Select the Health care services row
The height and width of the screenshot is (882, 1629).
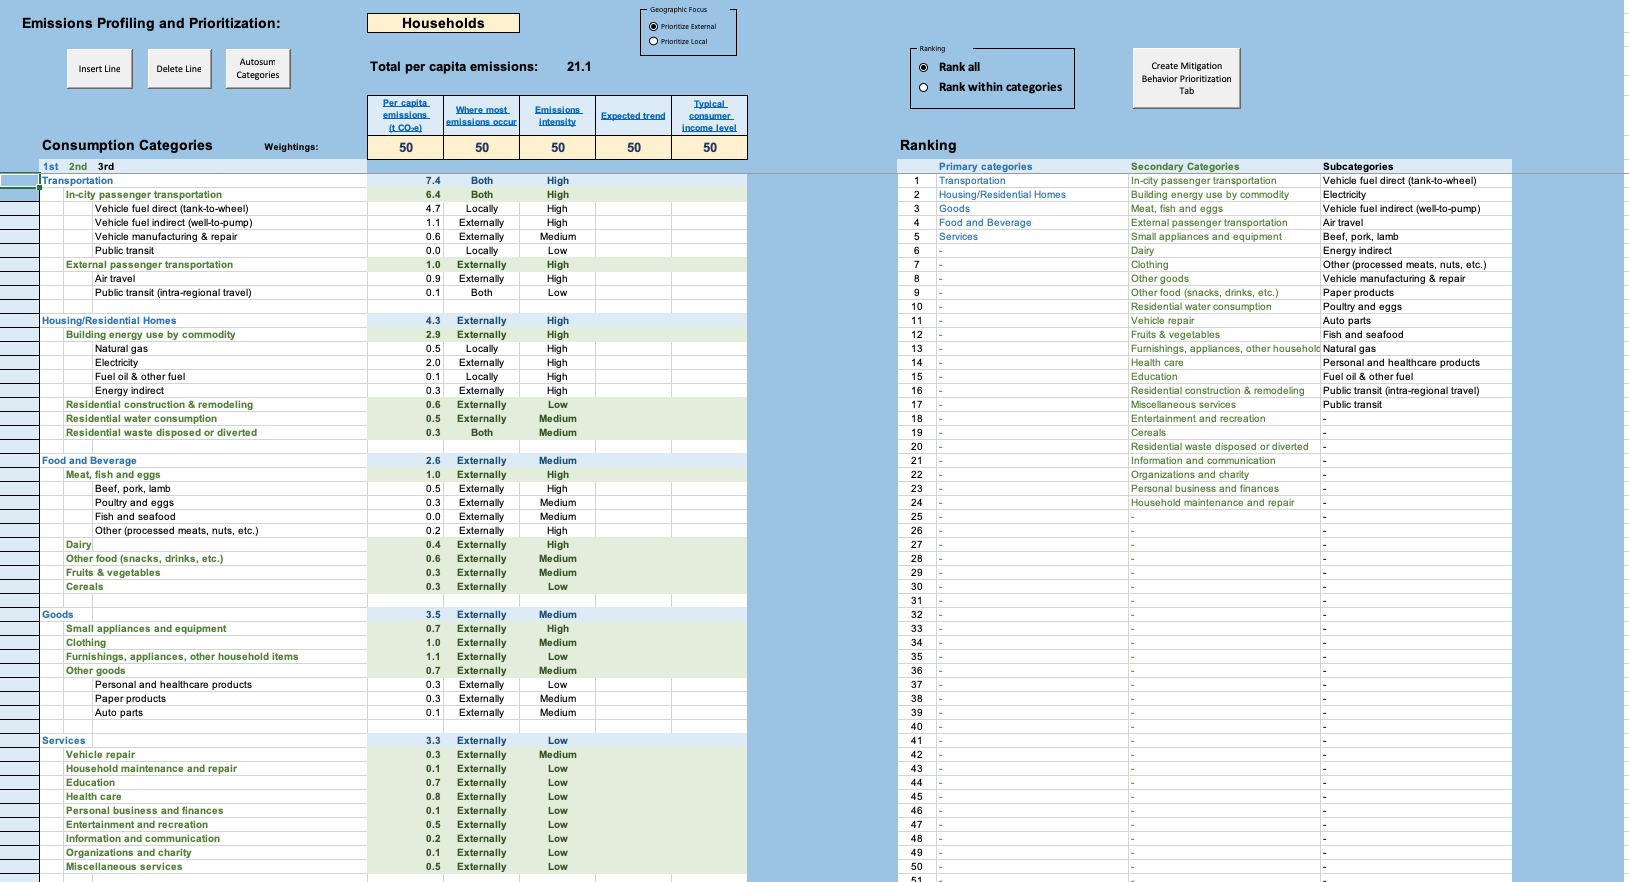point(393,797)
